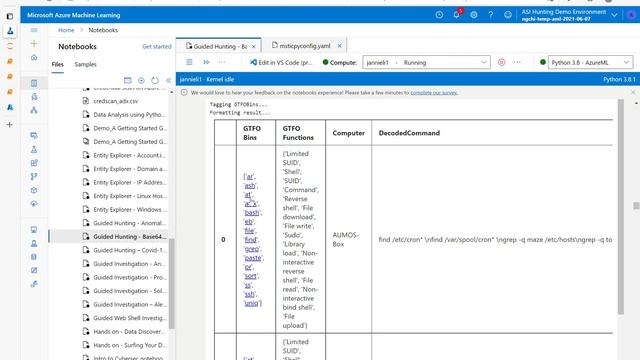Switch to the Samples tab

coord(85,64)
